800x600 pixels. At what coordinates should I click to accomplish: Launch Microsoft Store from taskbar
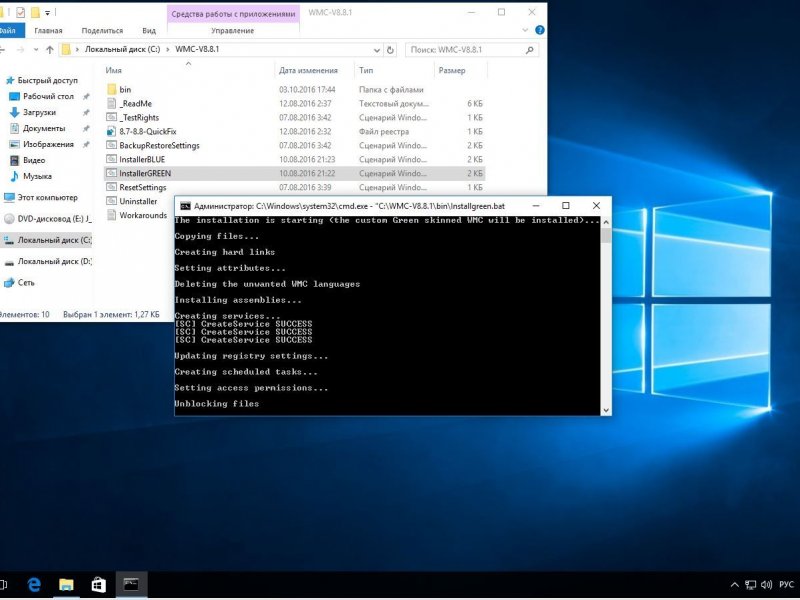coord(98,585)
